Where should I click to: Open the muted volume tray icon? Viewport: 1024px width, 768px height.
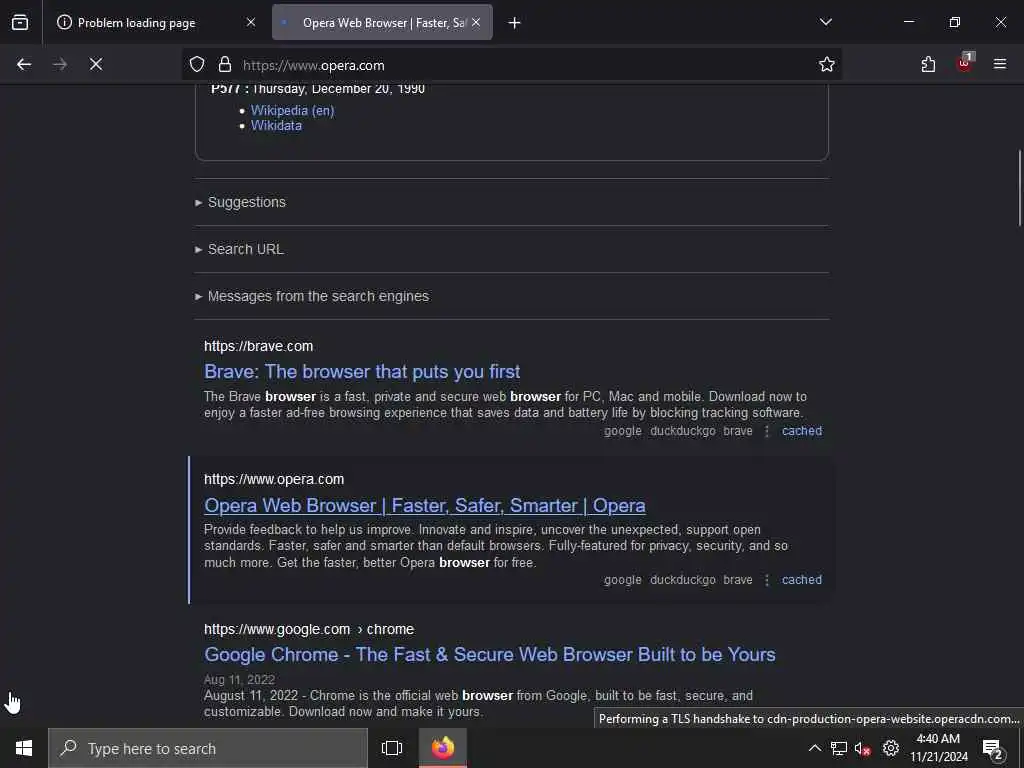(863, 748)
